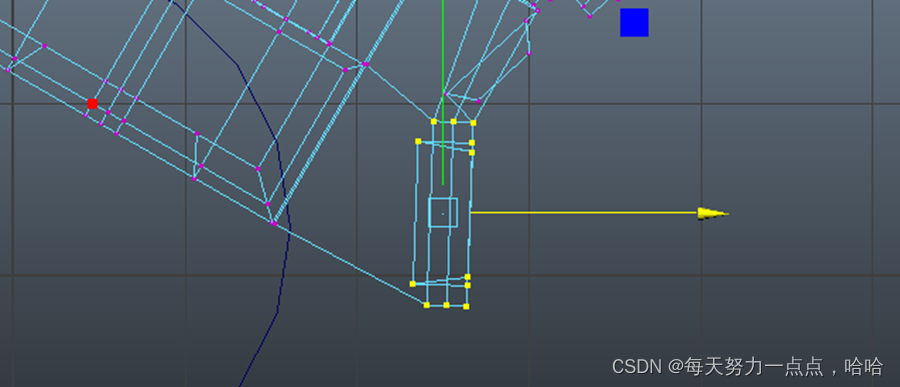Select the leftmost yellow vertex in the top row

(434, 121)
